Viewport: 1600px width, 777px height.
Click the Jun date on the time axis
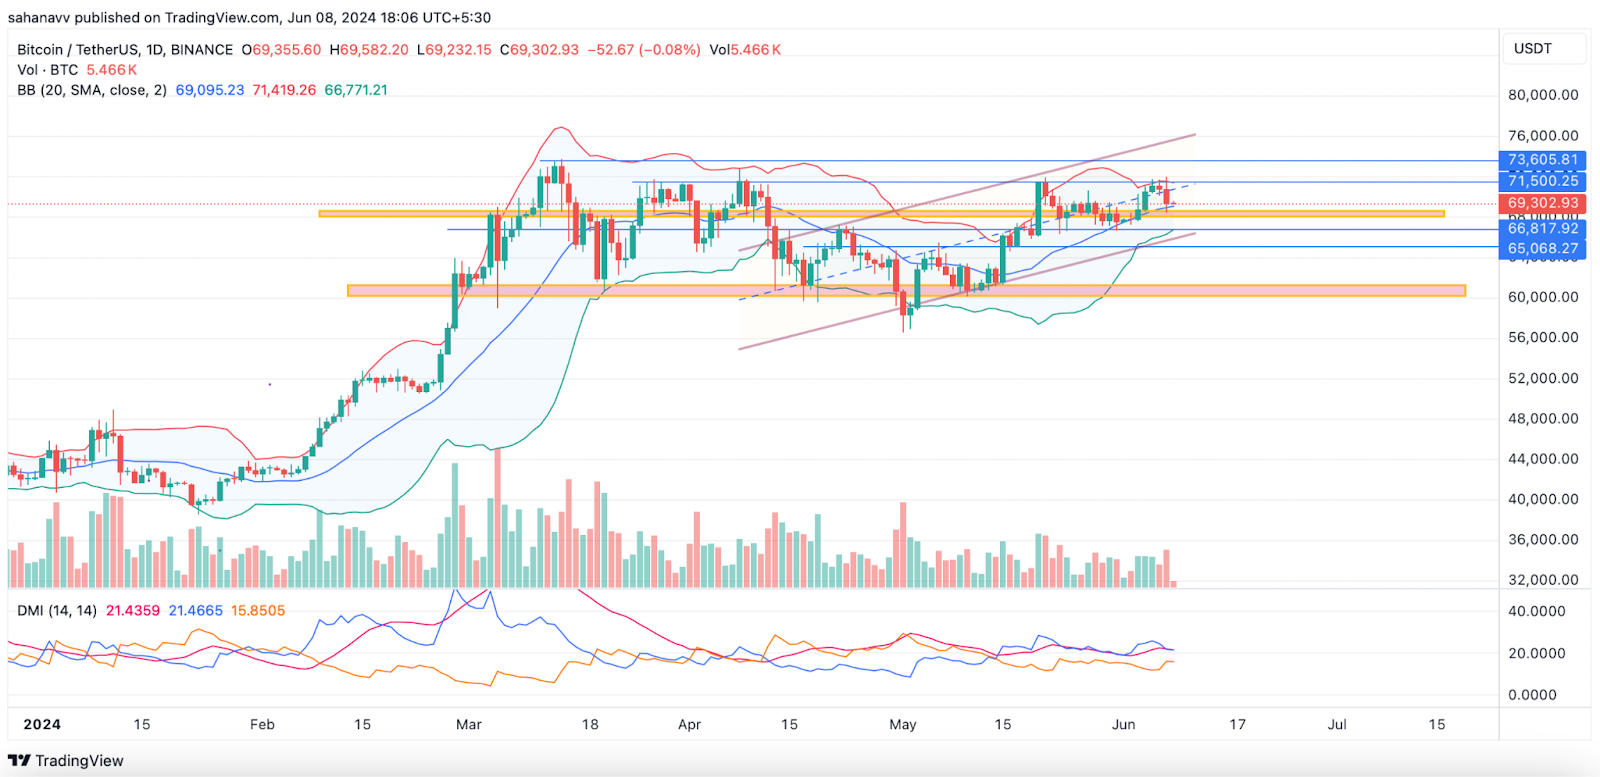[1123, 725]
